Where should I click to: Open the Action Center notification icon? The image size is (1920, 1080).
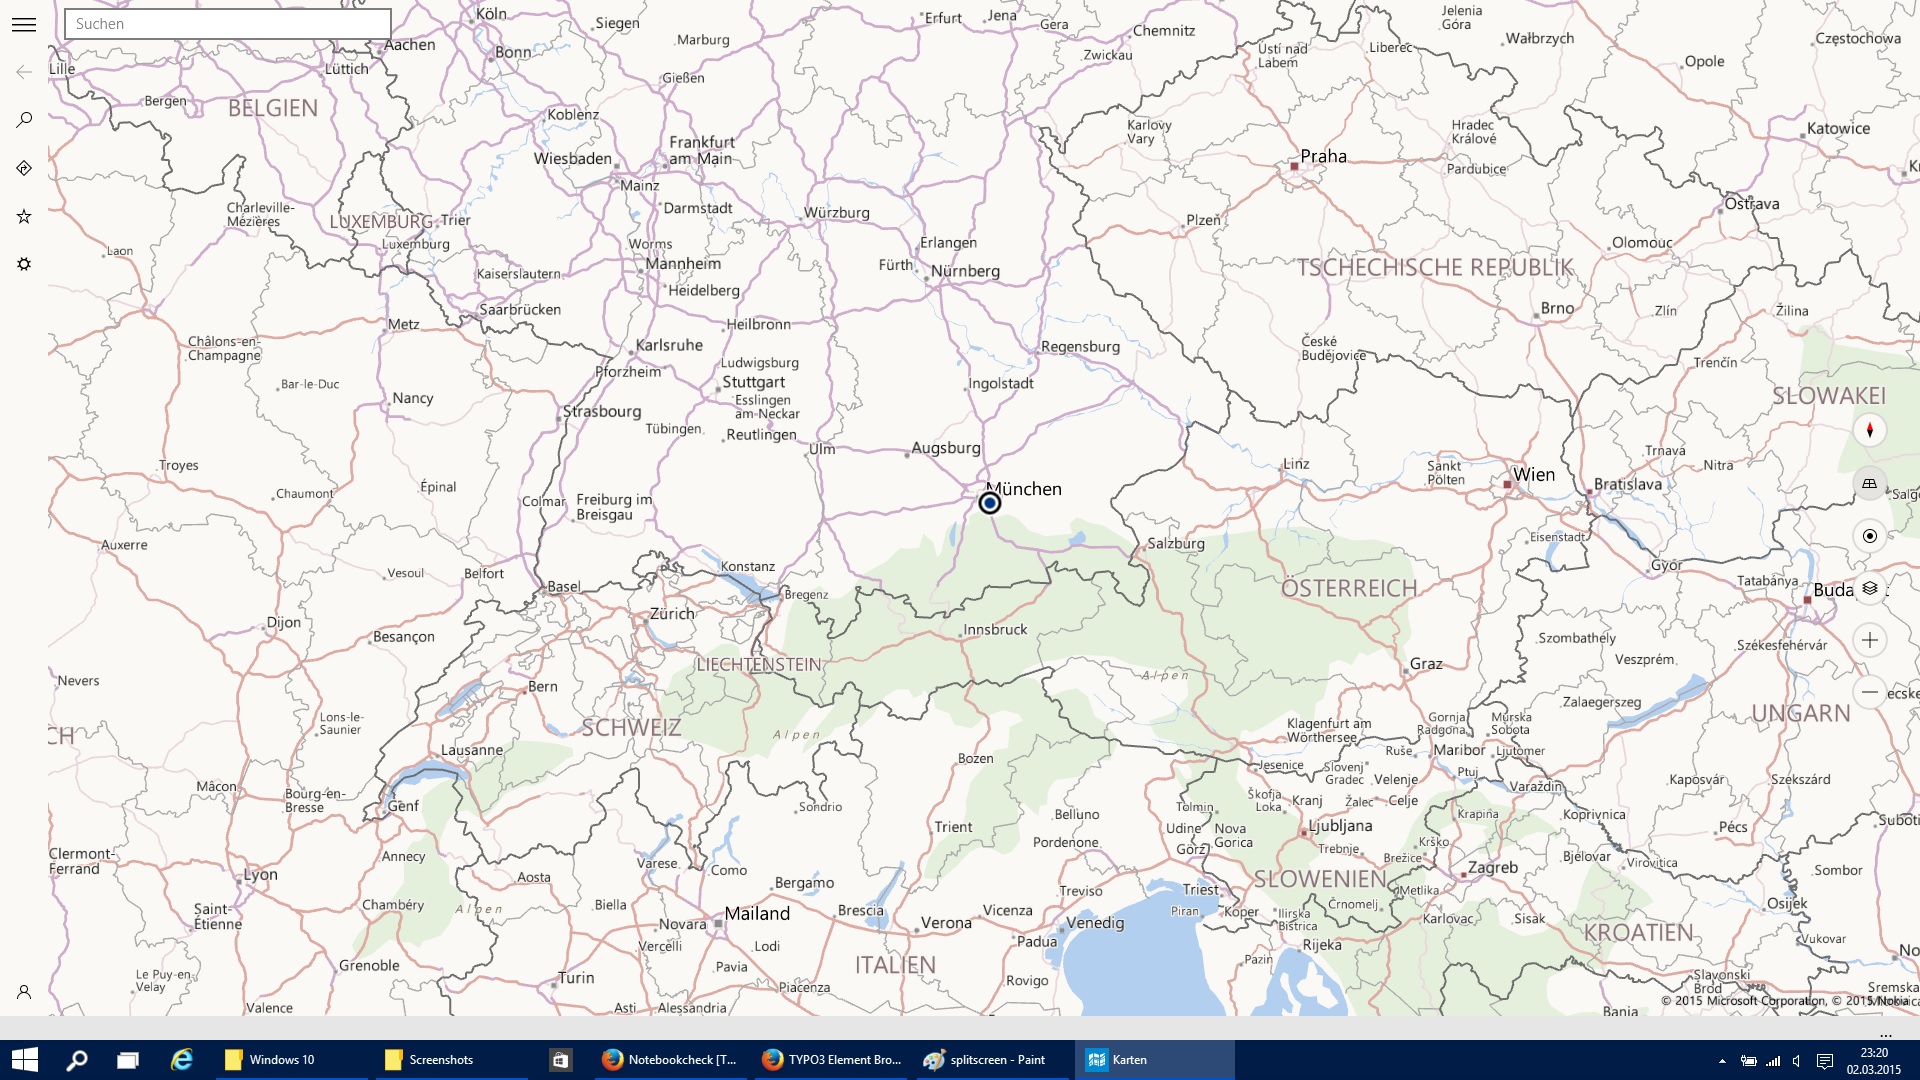coord(1824,1061)
